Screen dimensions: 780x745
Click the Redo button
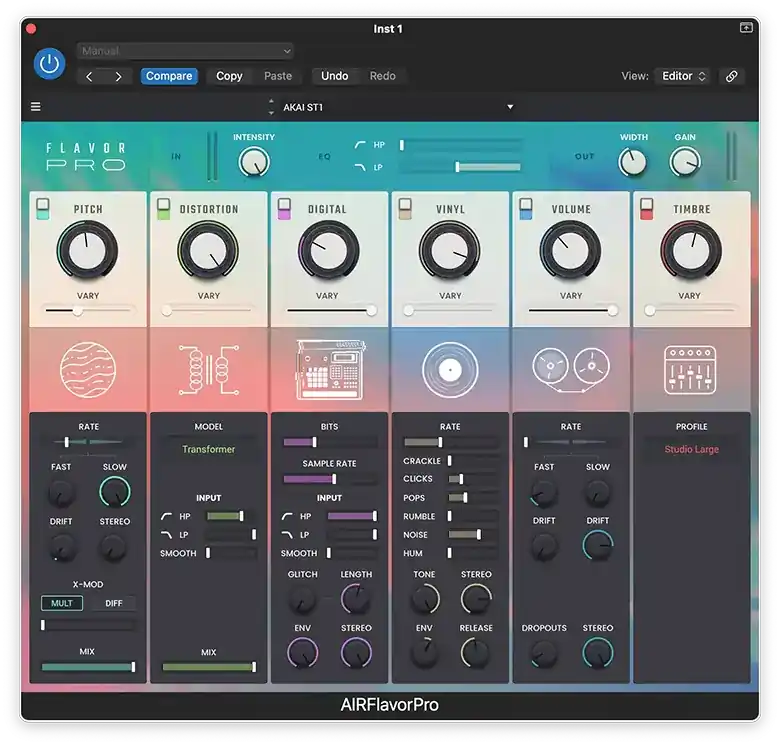(x=383, y=76)
